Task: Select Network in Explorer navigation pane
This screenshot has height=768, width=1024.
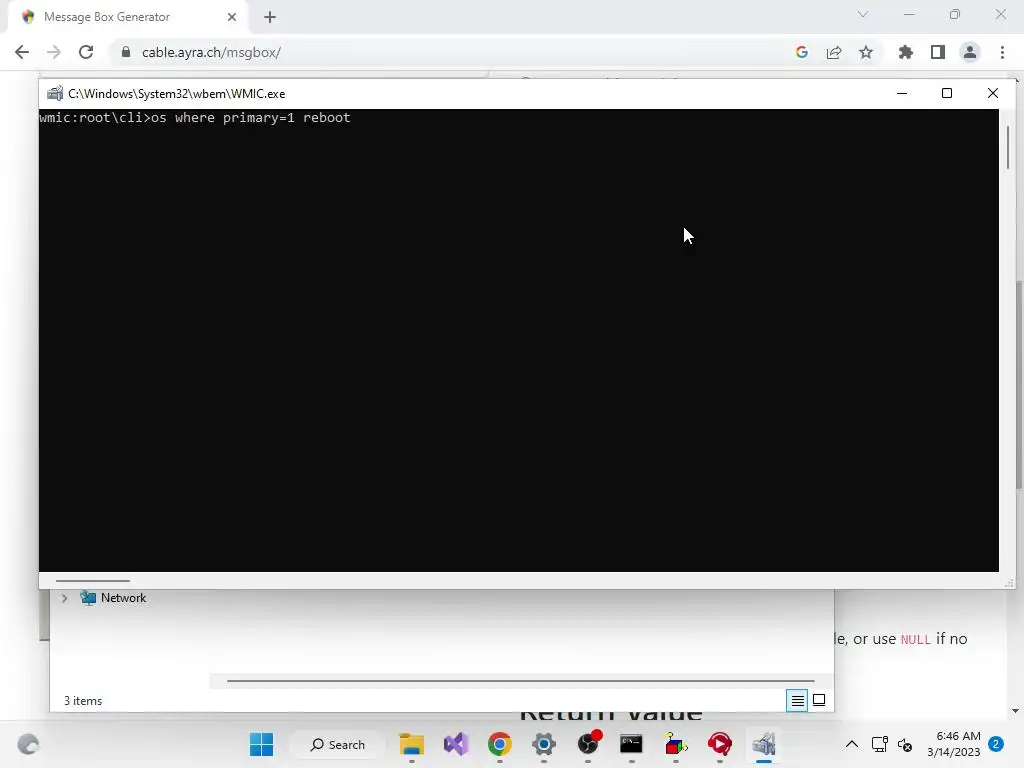Action: [123, 598]
